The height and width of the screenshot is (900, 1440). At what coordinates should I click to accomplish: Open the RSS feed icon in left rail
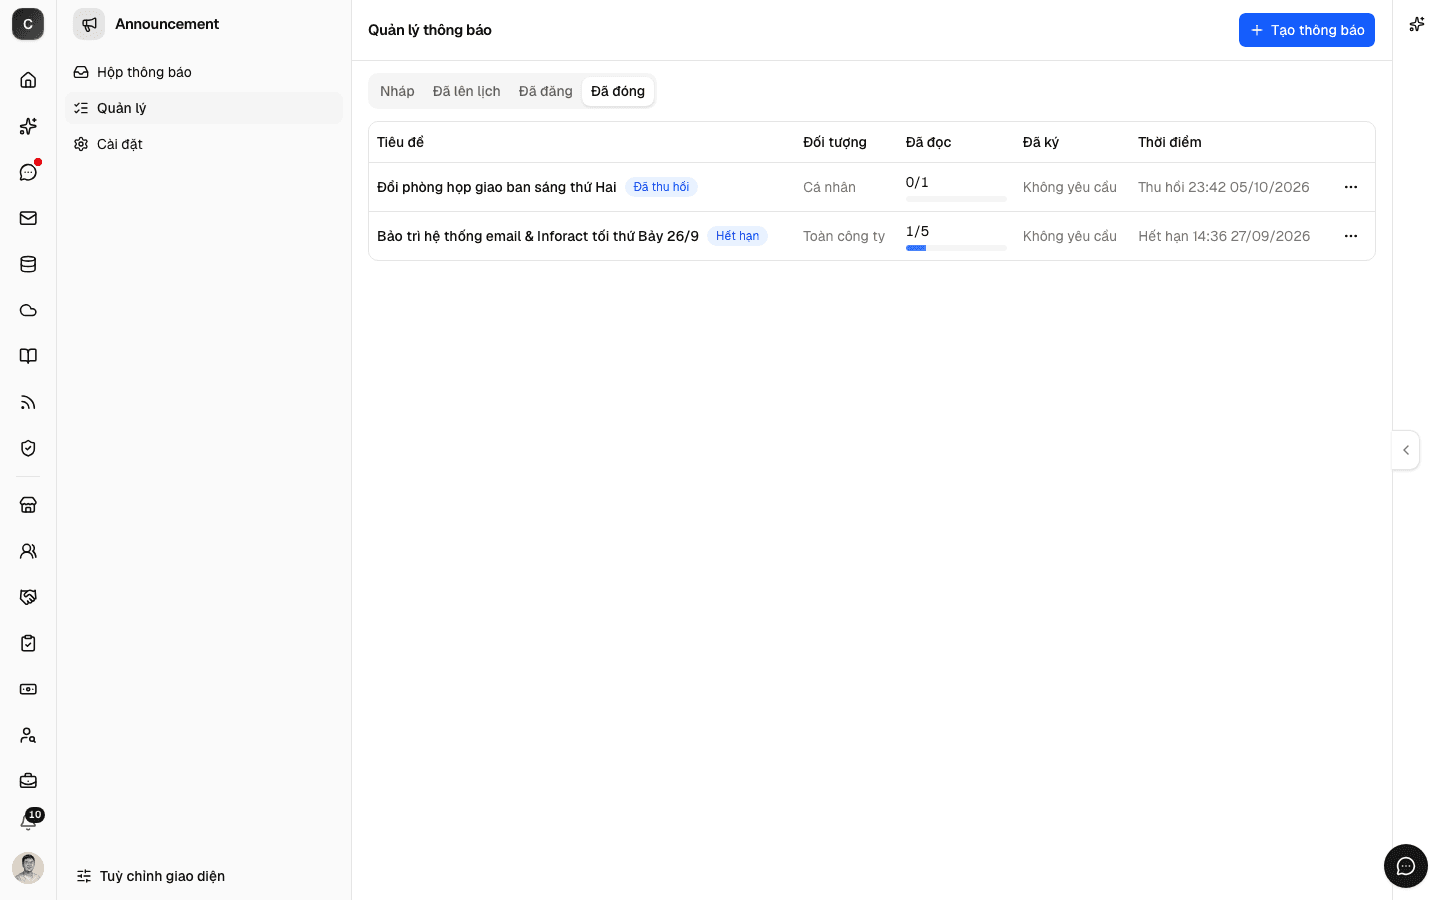click(x=28, y=402)
